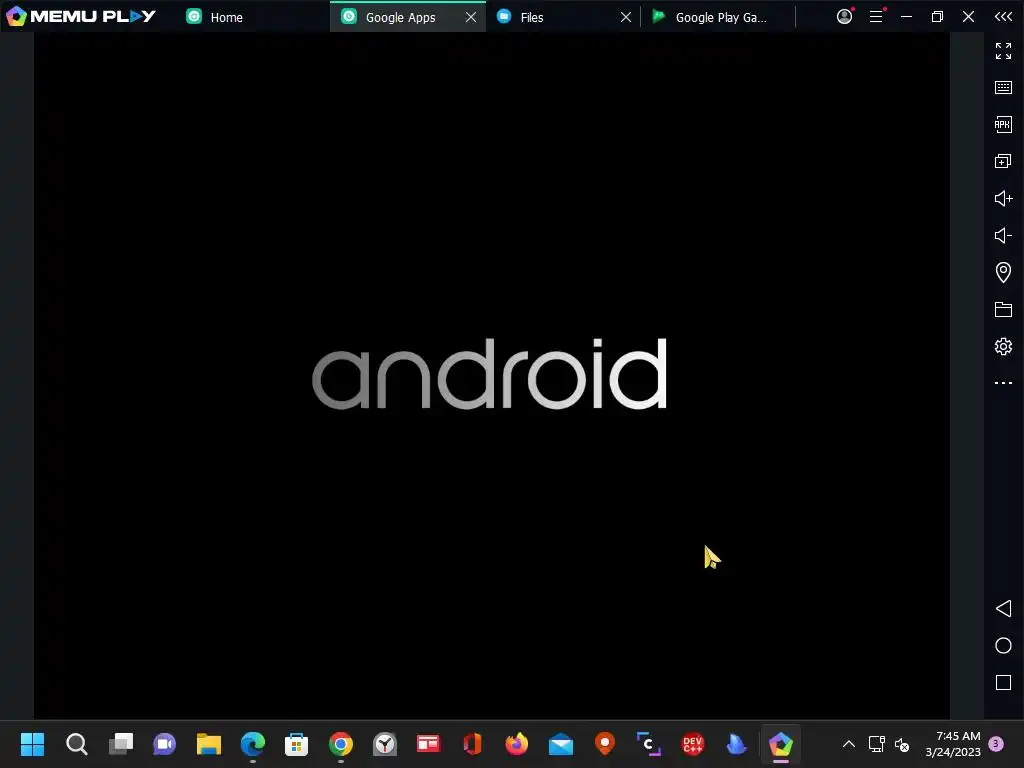Close the Google Apps tab
The image size is (1024, 768).
(x=471, y=17)
